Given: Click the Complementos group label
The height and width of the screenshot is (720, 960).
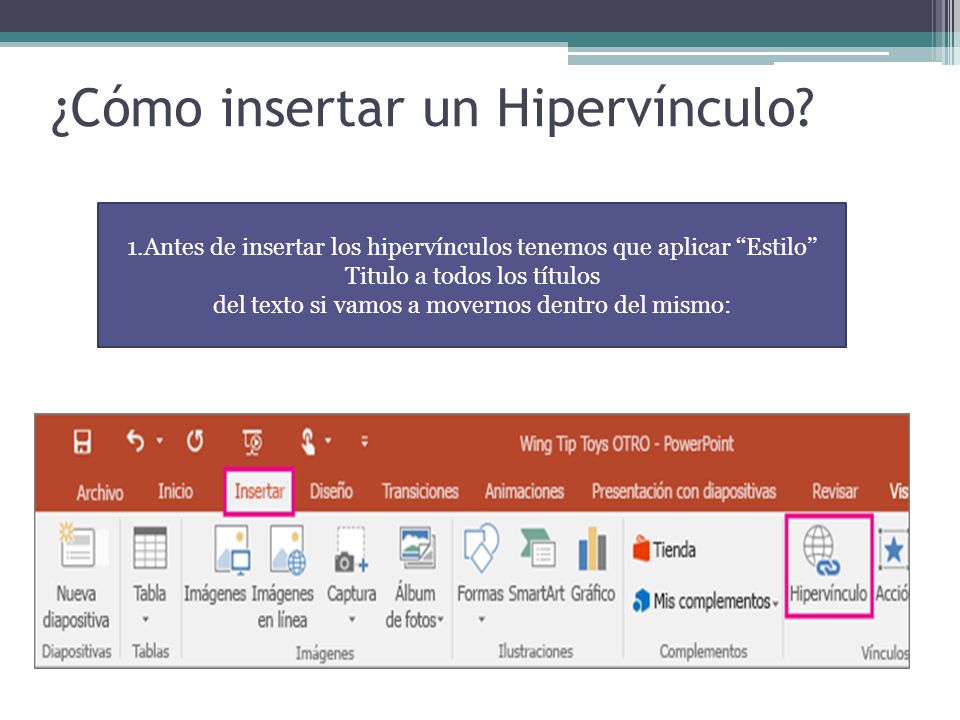Looking at the screenshot, I should click(703, 651).
